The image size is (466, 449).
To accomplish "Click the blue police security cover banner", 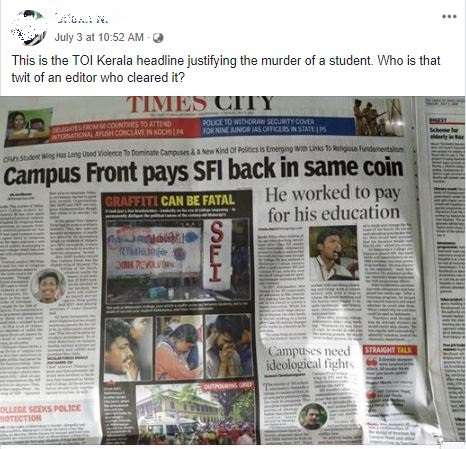I will [278, 126].
